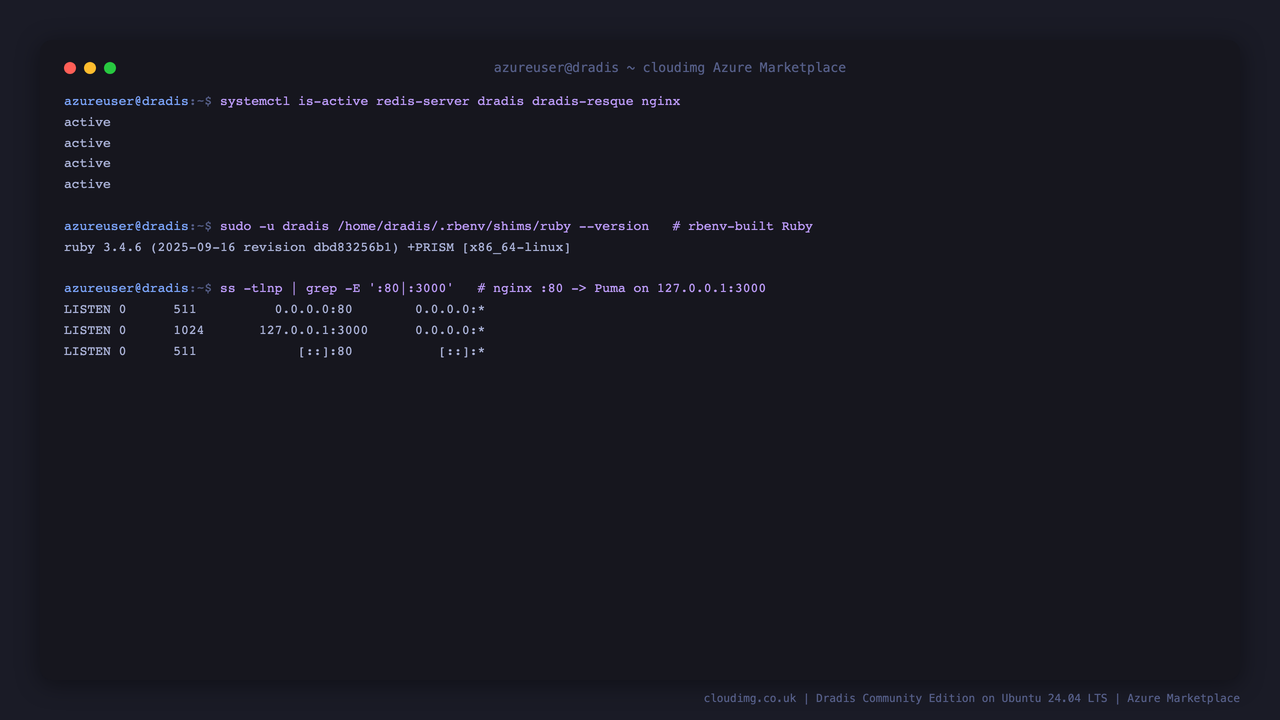Select the '0.0.0.0:80' listen address
1280x720 pixels.
pos(314,309)
